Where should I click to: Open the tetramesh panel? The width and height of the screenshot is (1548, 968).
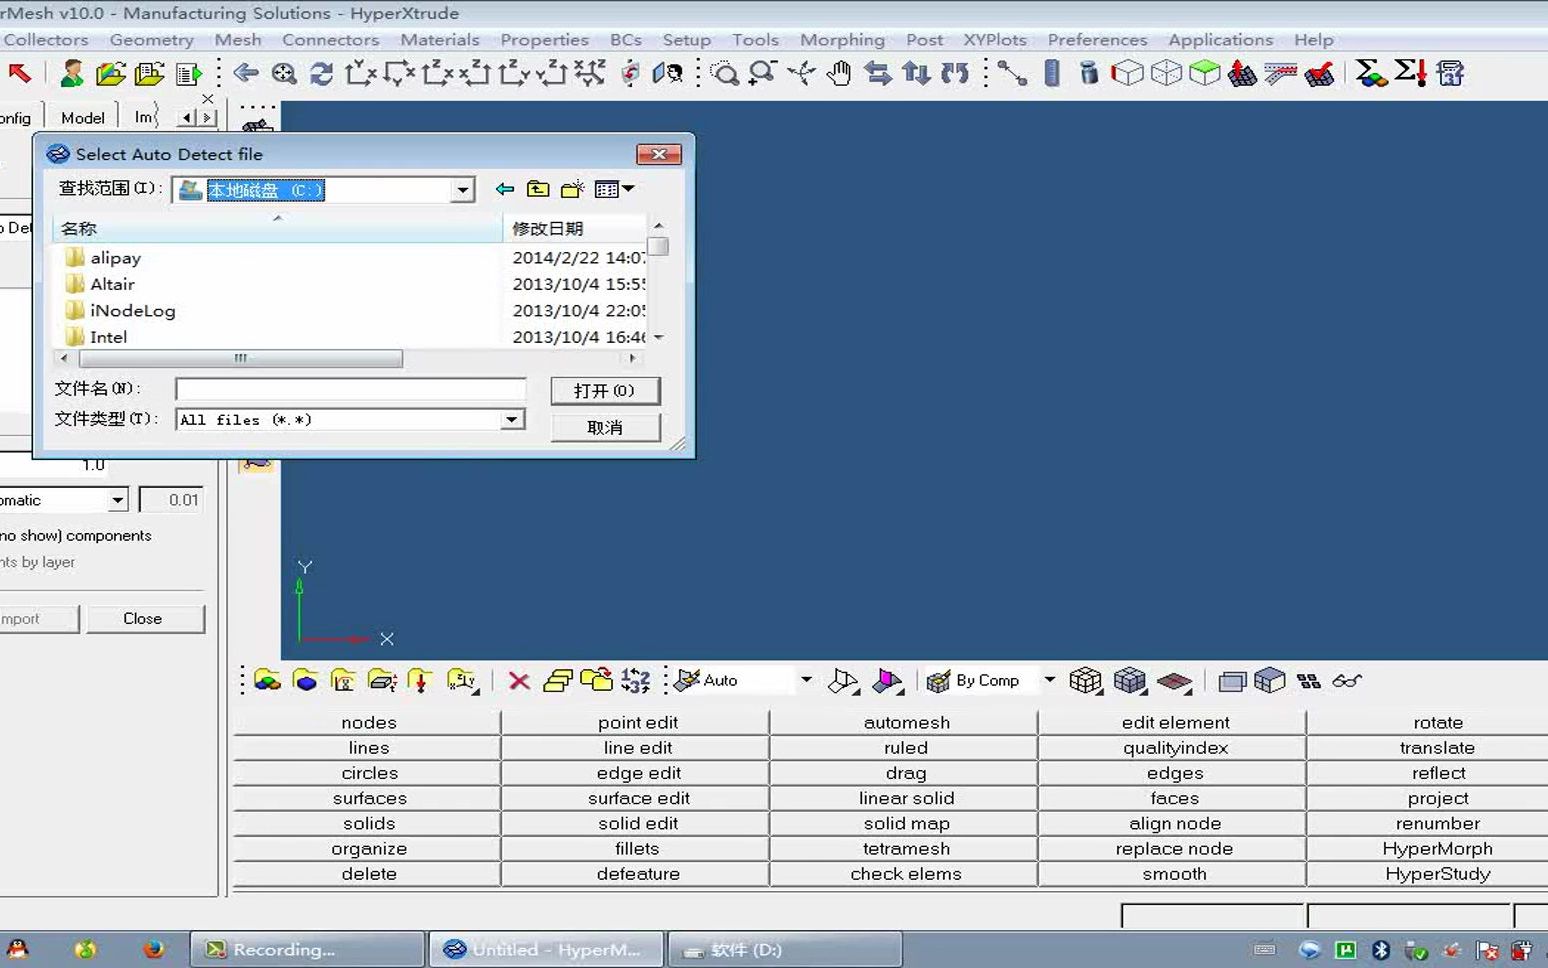tap(906, 848)
